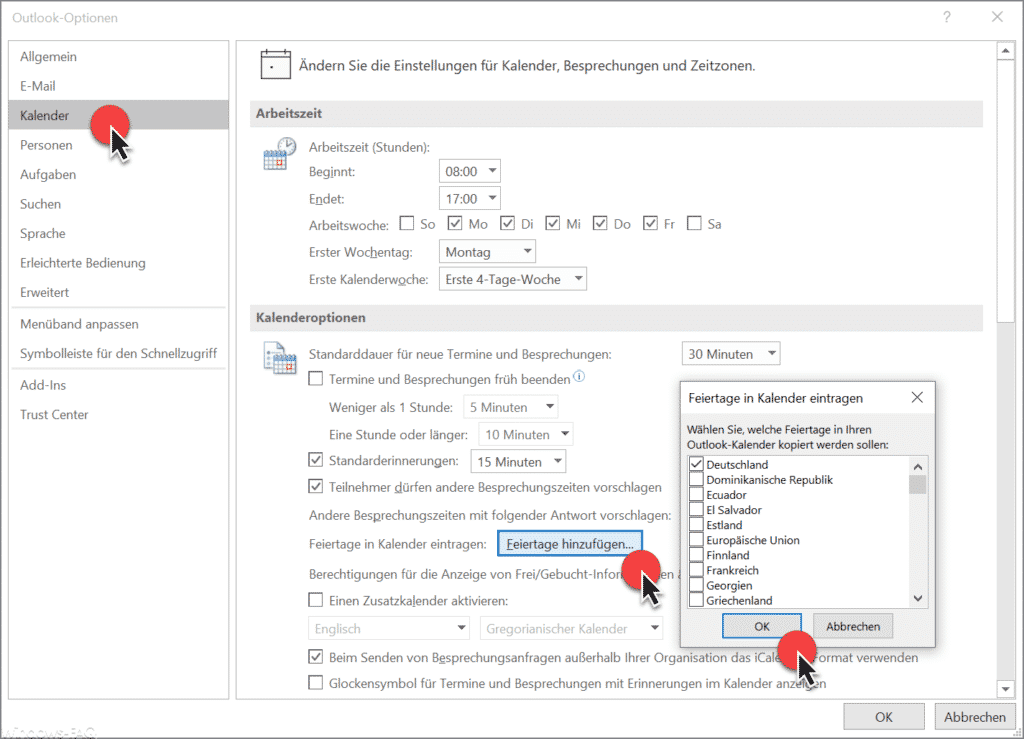
Task: Open the Sprache options
Action: pyautogui.click(x=119, y=233)
